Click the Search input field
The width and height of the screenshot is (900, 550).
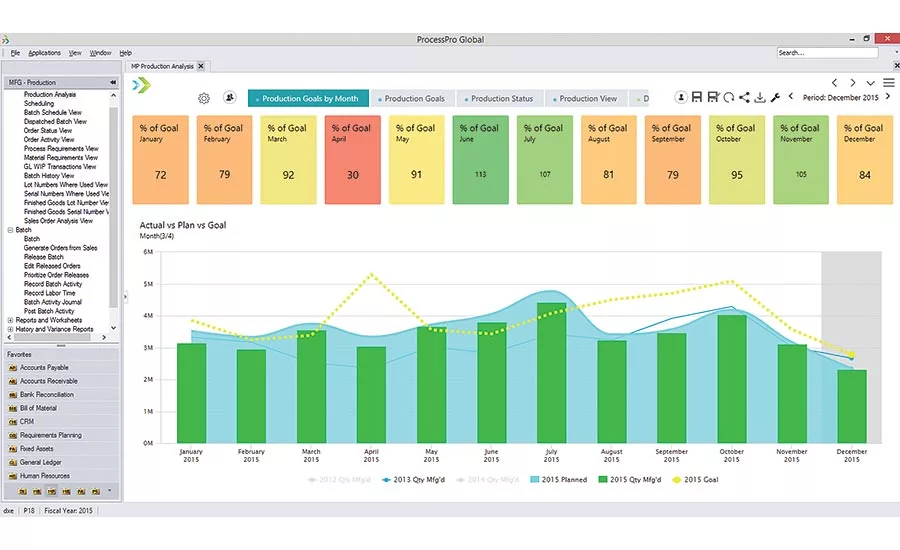coord(827,53)
